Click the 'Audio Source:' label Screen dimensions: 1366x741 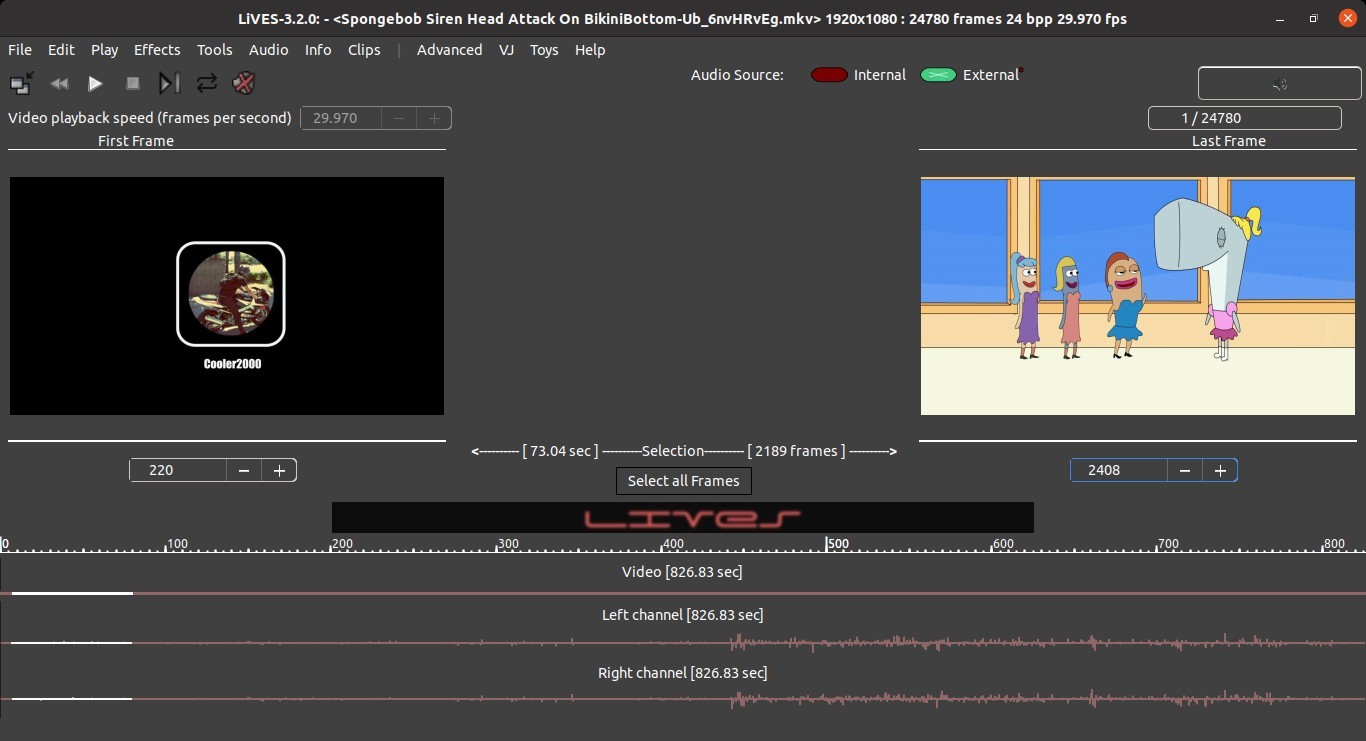pyautogui.click(x=737, y=75)
